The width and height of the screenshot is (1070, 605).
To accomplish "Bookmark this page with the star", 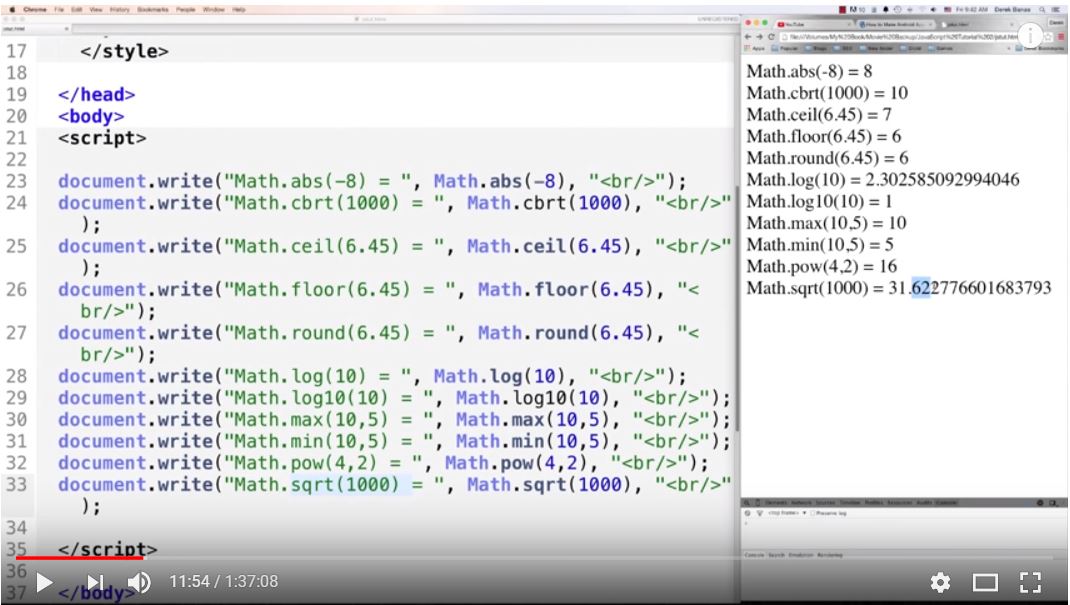I will coord(1048,37).
